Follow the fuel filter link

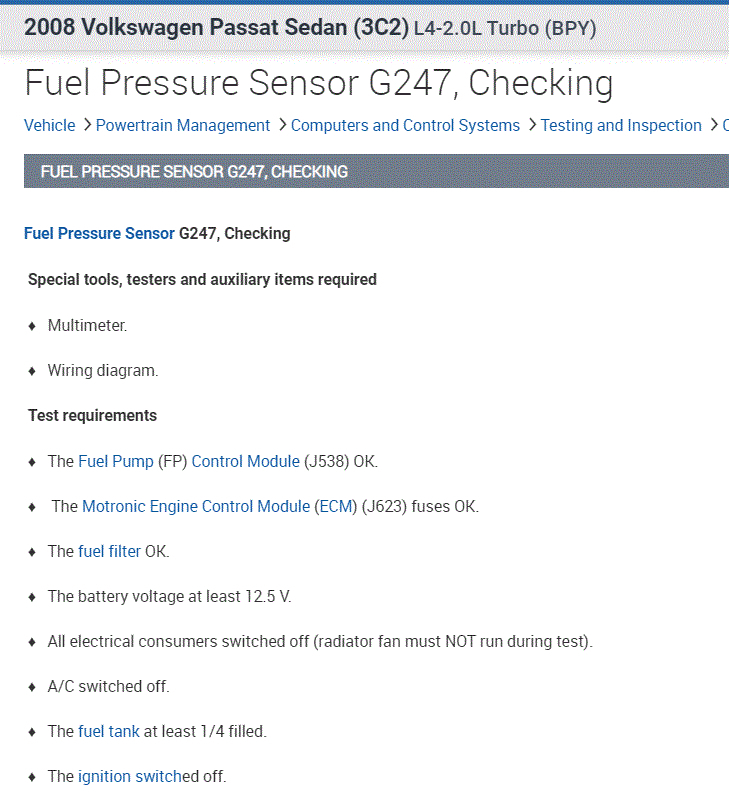[x=109, y=551]
